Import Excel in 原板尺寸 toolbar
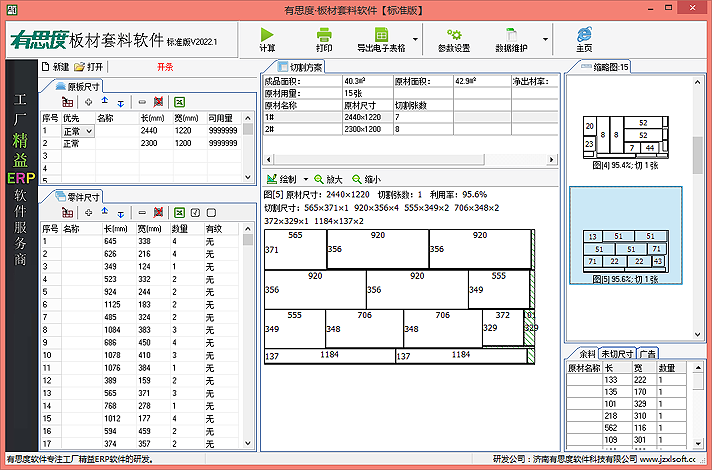 (x=179, y=102)
